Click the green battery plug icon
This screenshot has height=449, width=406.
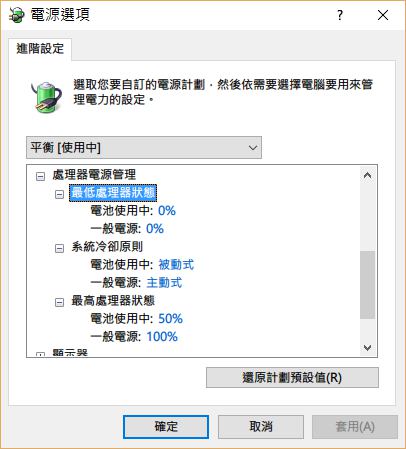[47, 97]
